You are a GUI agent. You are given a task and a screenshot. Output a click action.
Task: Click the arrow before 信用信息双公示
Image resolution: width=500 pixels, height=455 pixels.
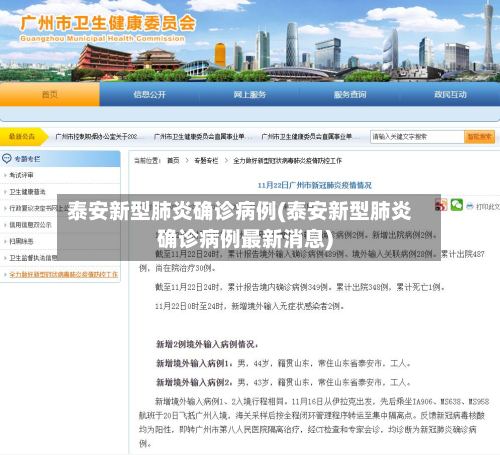coord(5,225)
